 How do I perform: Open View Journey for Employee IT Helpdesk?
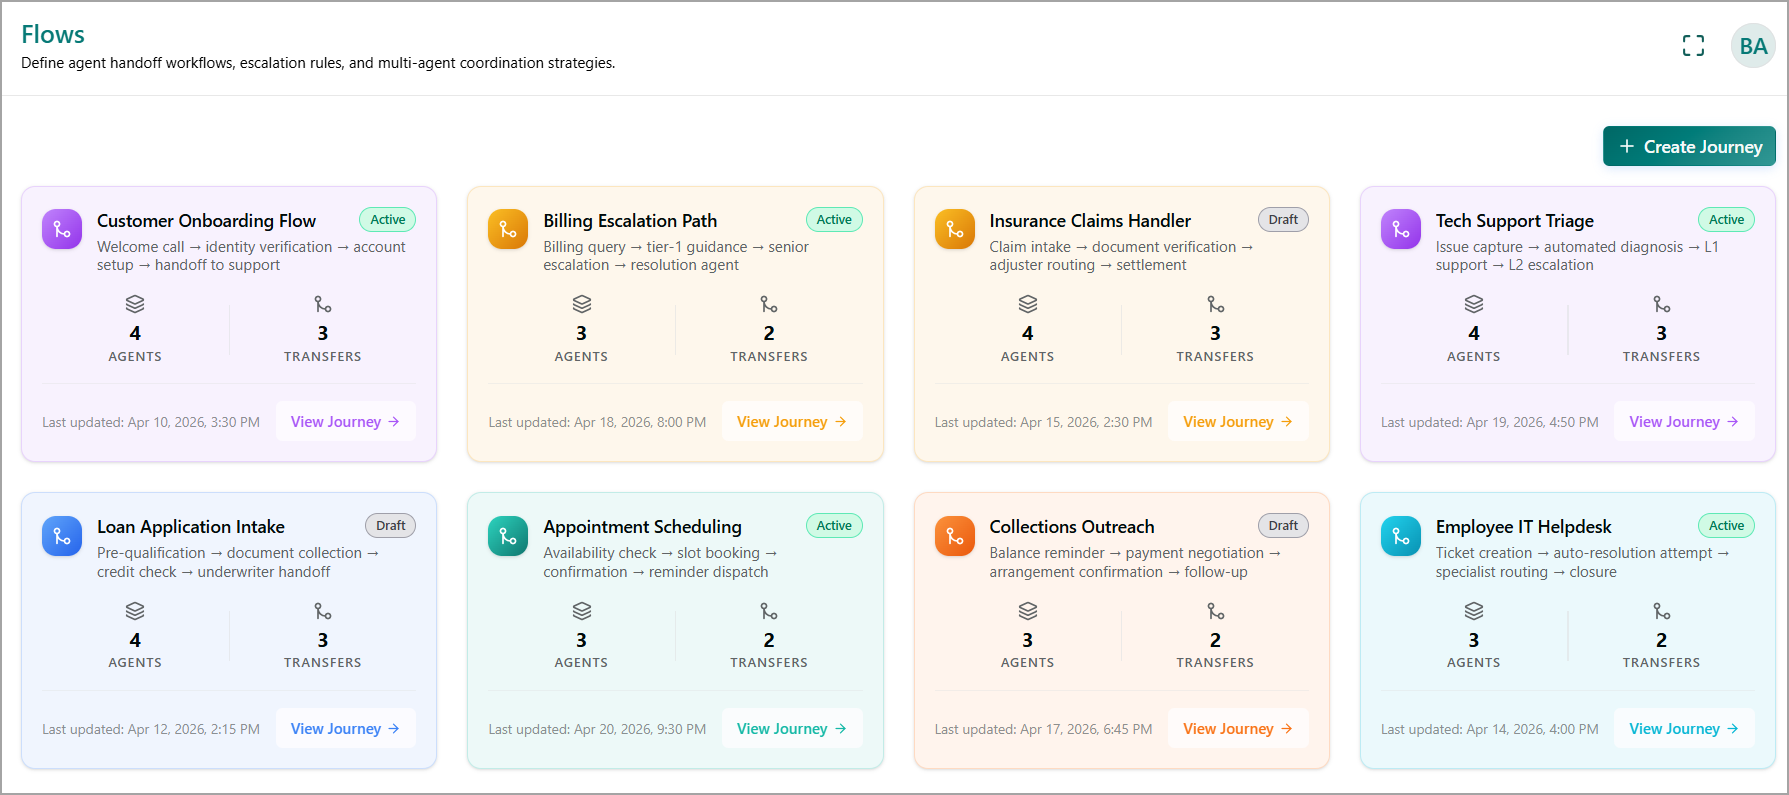click(1684, 729)
